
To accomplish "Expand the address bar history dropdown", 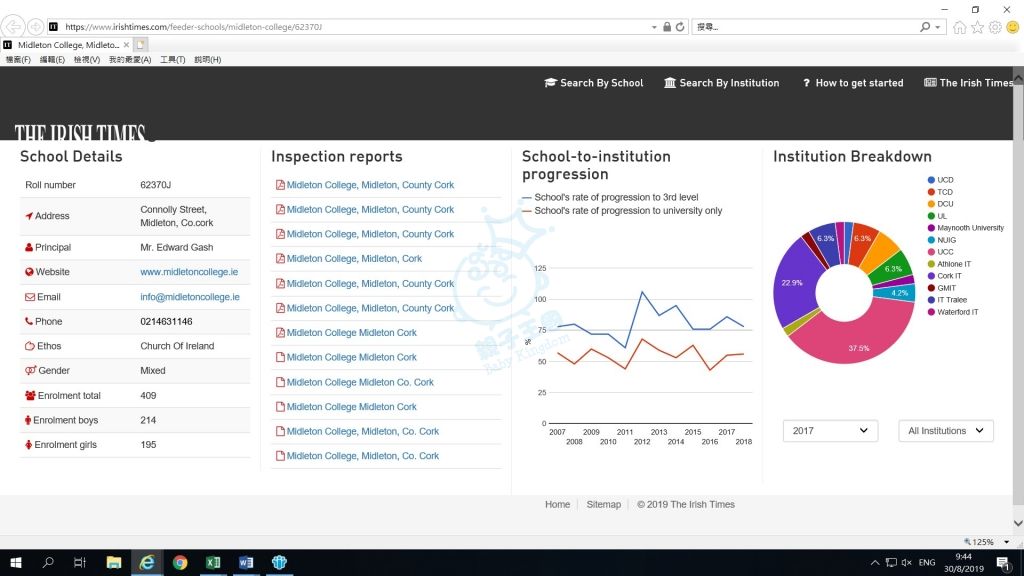I will coord(654,27).
